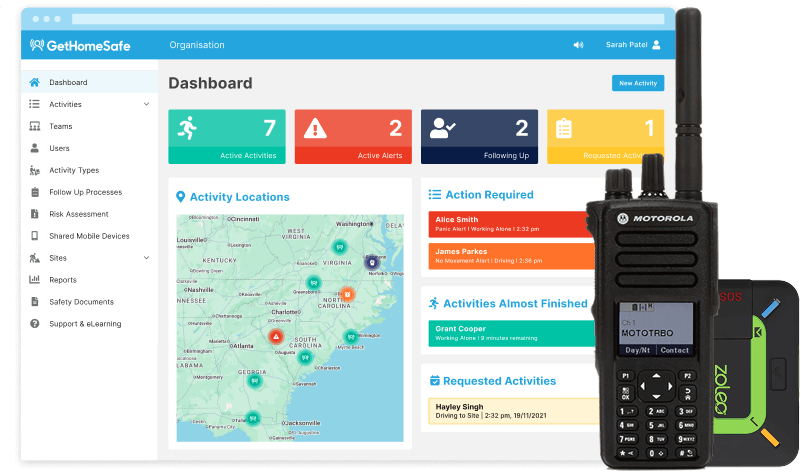Open the Sarah Patel user menu
The image size is (801, 473).
pos(632,45)
